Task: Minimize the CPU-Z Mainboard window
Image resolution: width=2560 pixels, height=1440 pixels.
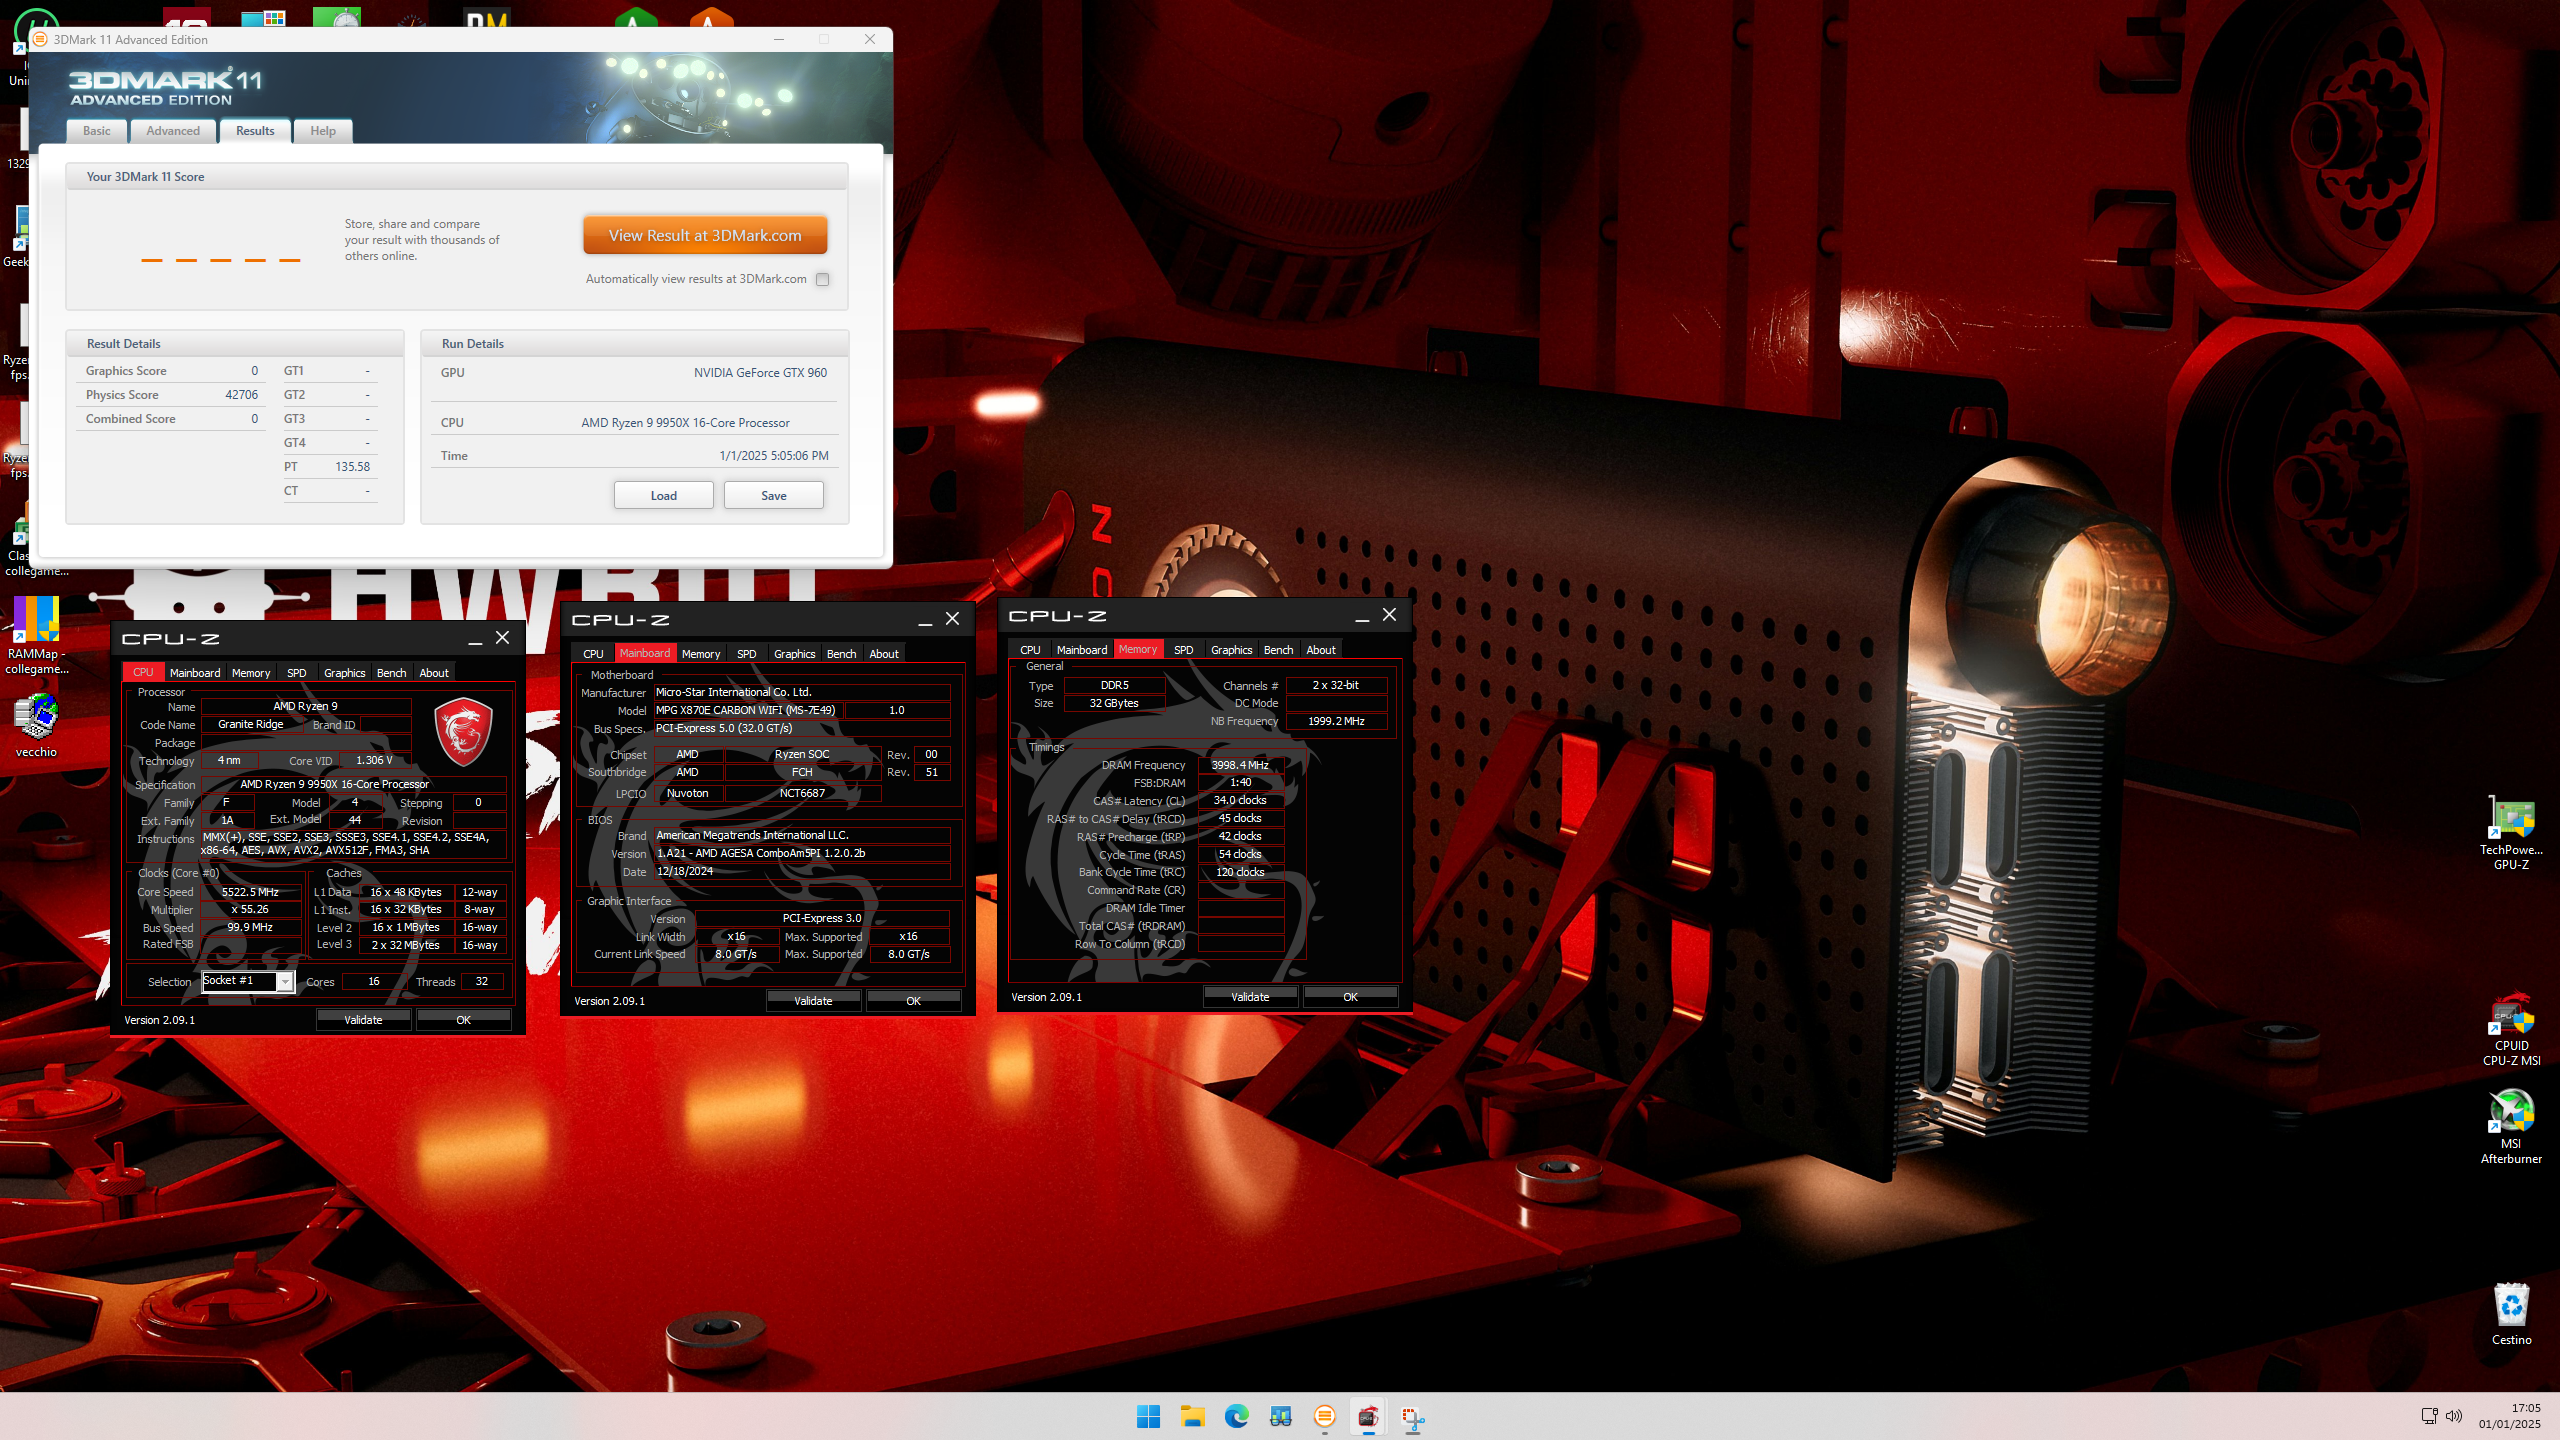Action: 925,619
